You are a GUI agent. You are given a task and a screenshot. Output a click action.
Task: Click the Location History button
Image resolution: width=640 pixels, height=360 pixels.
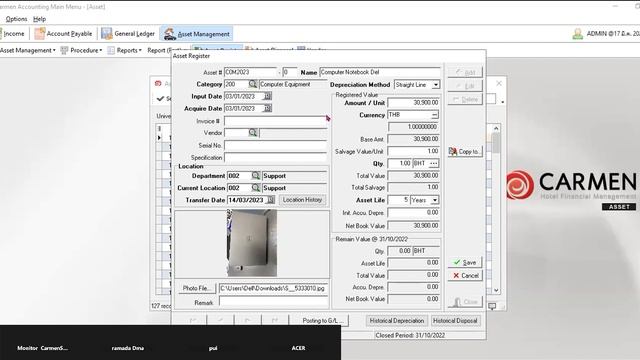[x=302, y=200]
